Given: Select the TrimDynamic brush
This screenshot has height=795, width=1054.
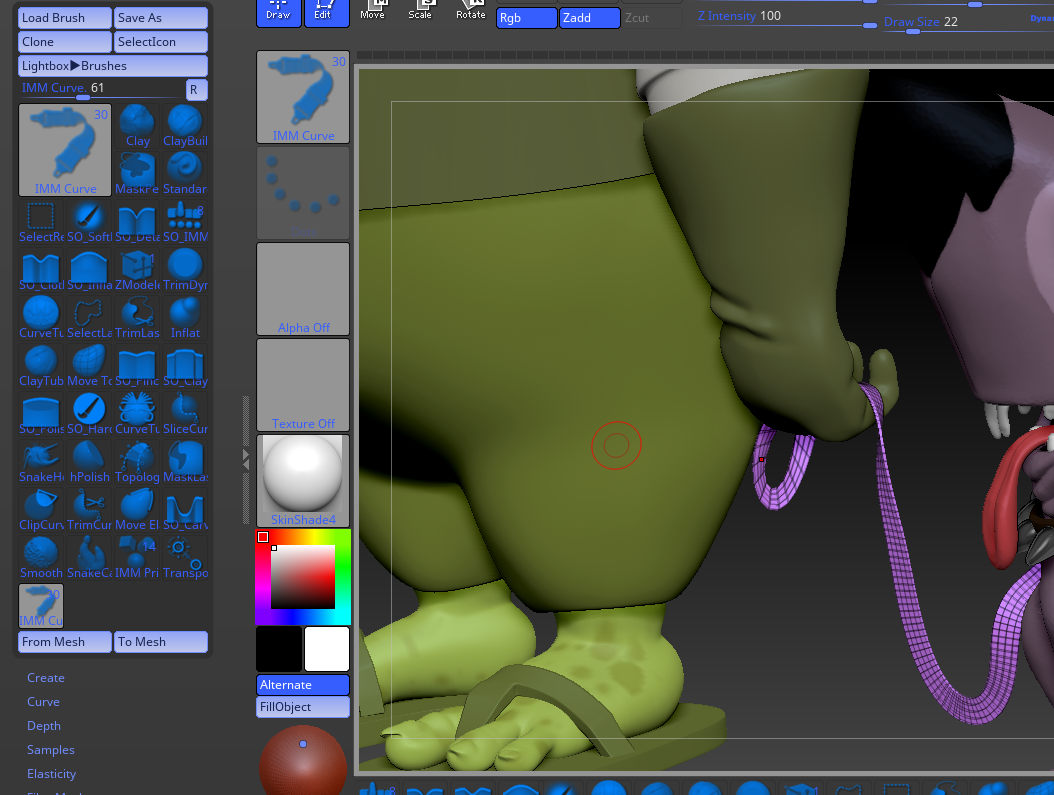Looking at the screenshot, I should coord(185,269).
